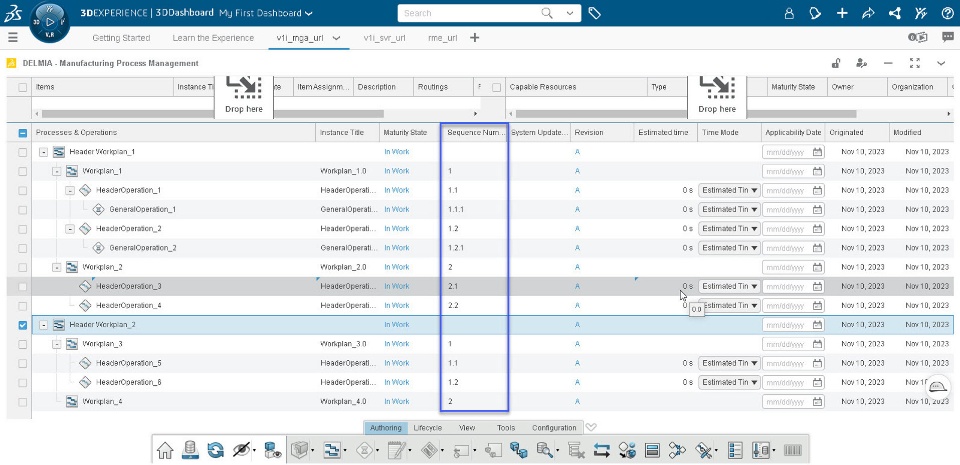Screen dimensions: 960x465
Task: Click the share arrow icon in top bar
Action: [868, 13]
